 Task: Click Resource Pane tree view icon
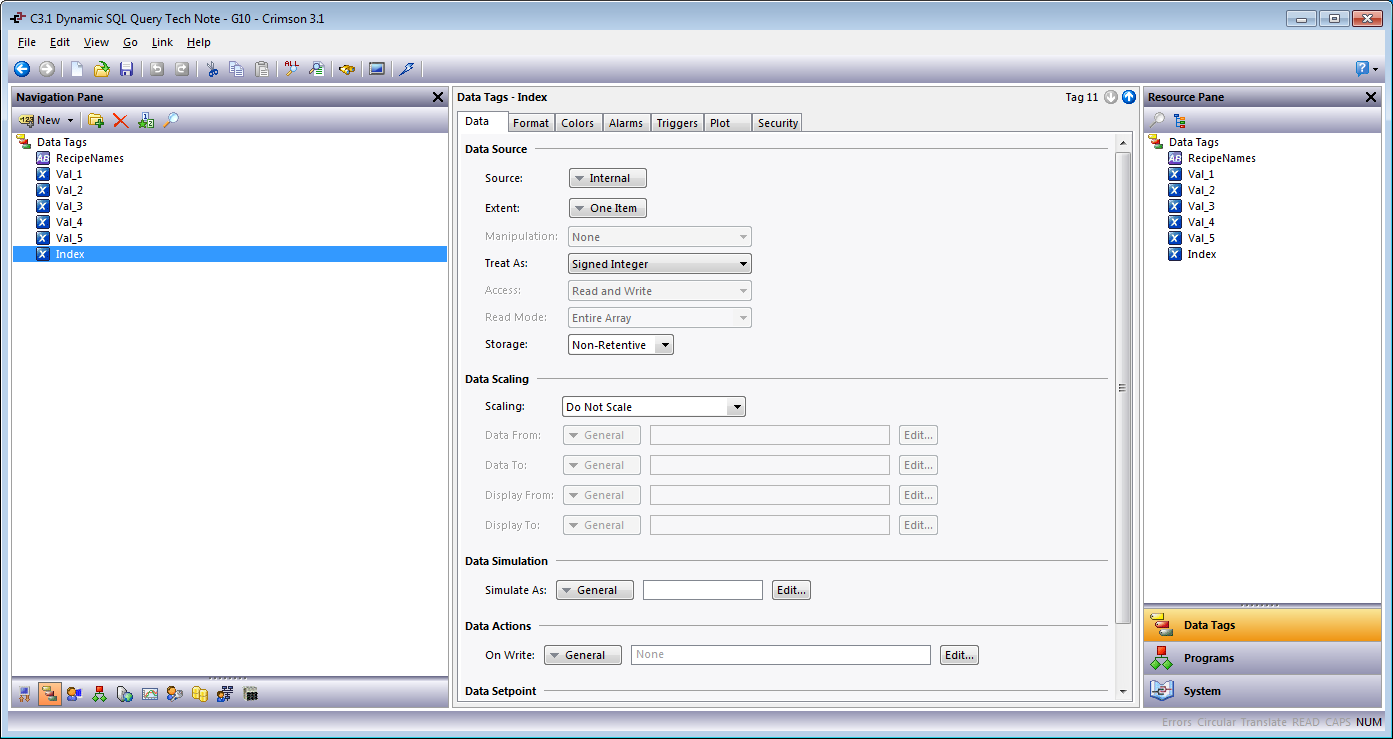pyautogui.click(x=1180, y=120)
